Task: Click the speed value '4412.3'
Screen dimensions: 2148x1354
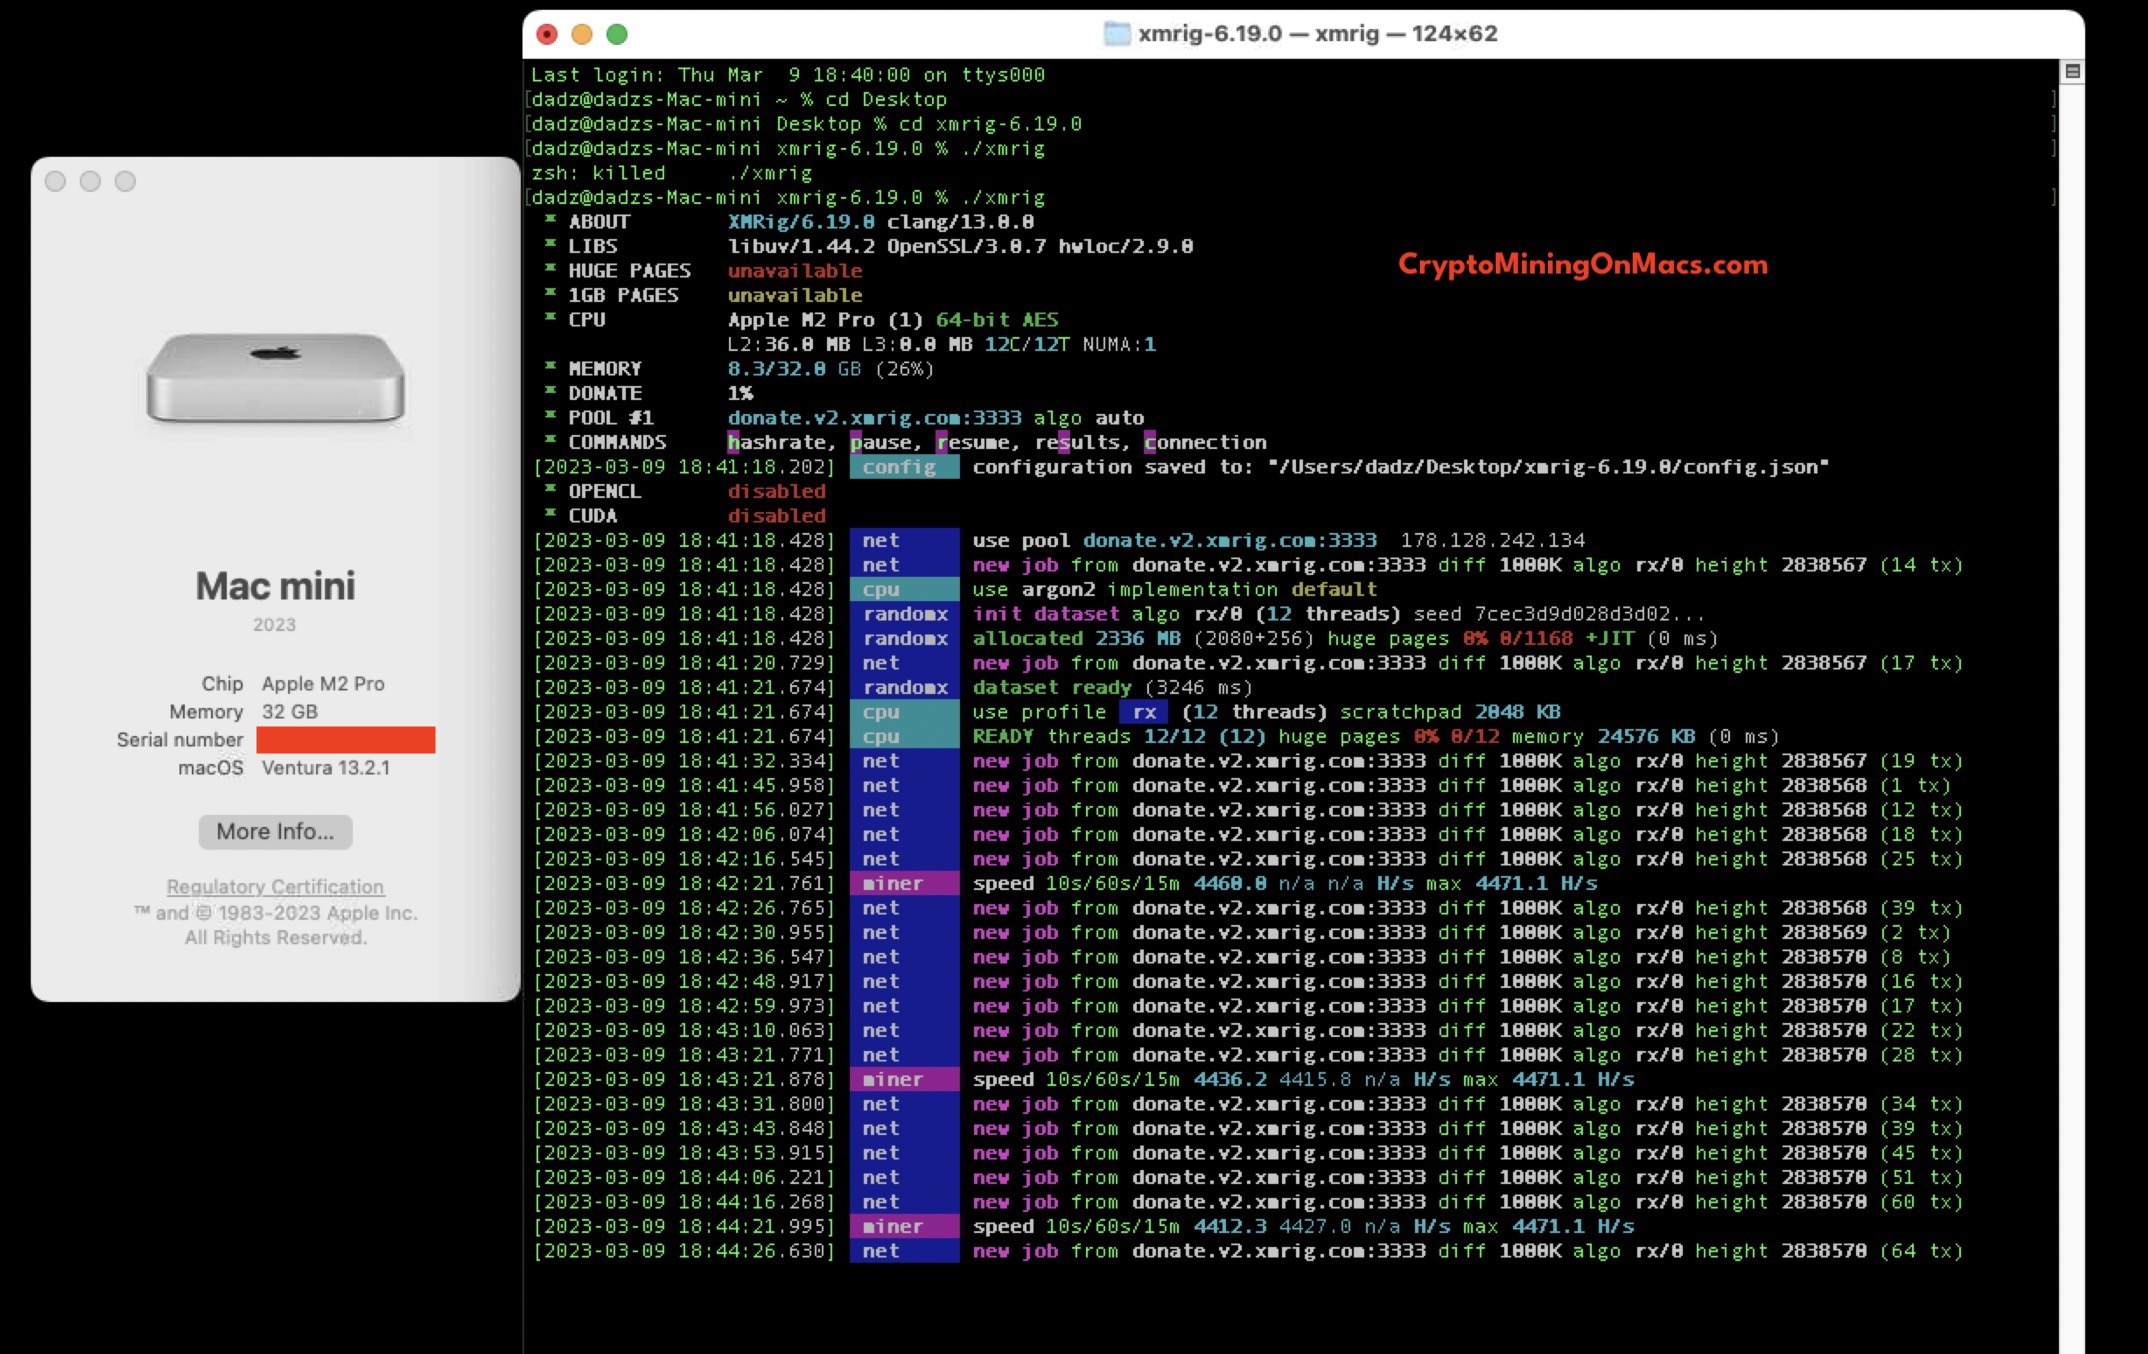Action: pyautogui.click(x=1230, y=1227)
